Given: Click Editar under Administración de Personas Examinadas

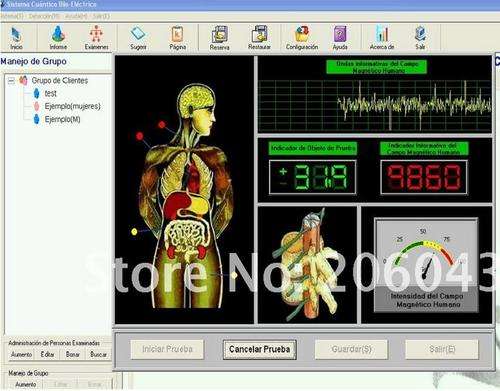Looking at the screenshot, I should pos(47,354).
